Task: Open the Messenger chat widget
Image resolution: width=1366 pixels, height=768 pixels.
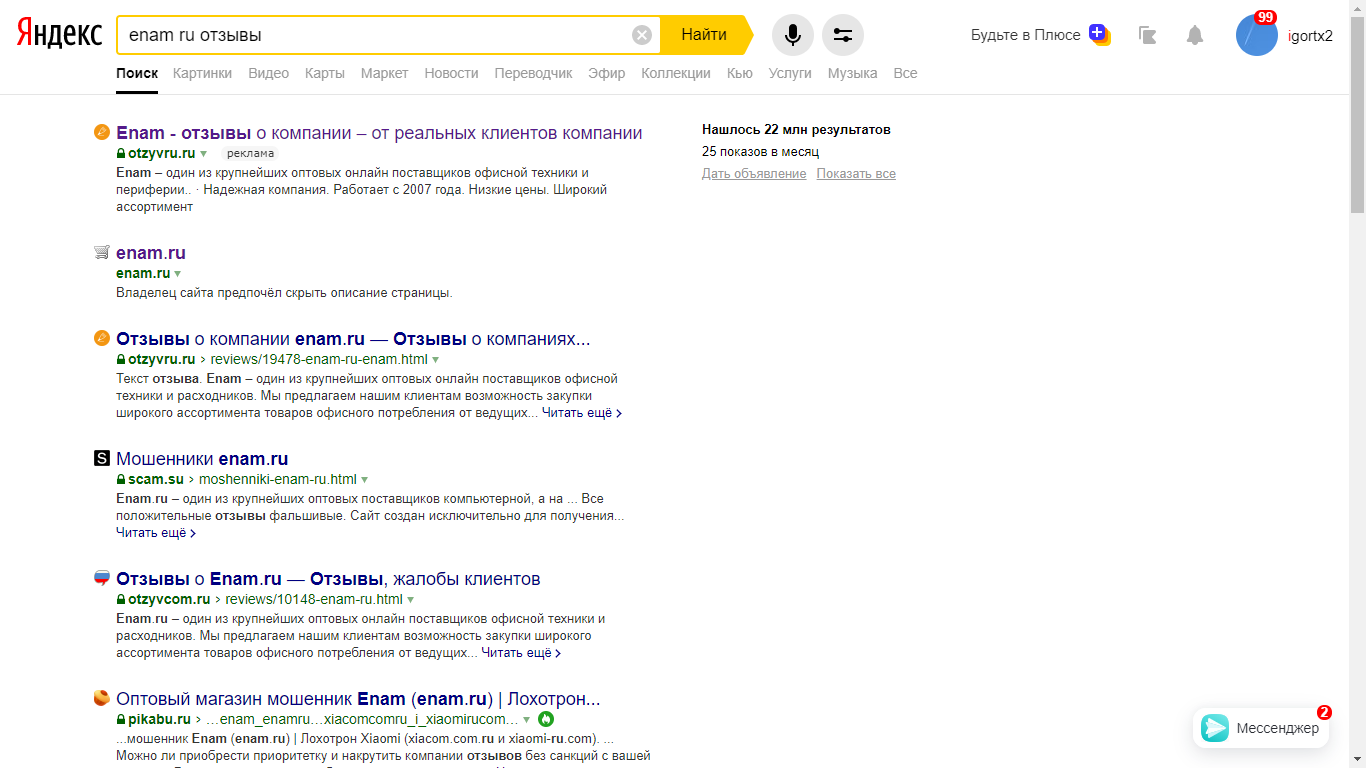Action: point(1260,728)
